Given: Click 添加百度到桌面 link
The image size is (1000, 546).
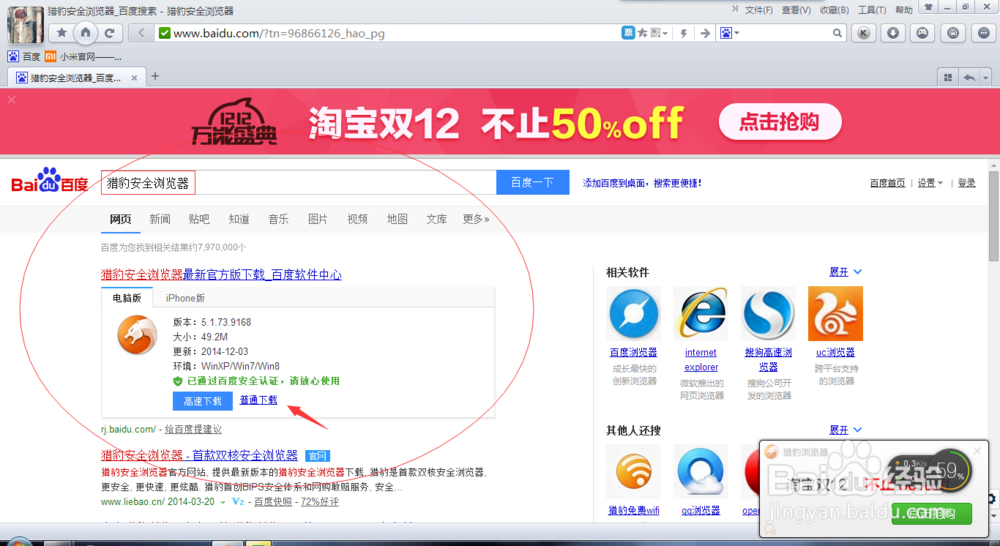Looking at the screenshot, I should click(x=642, y=183).
